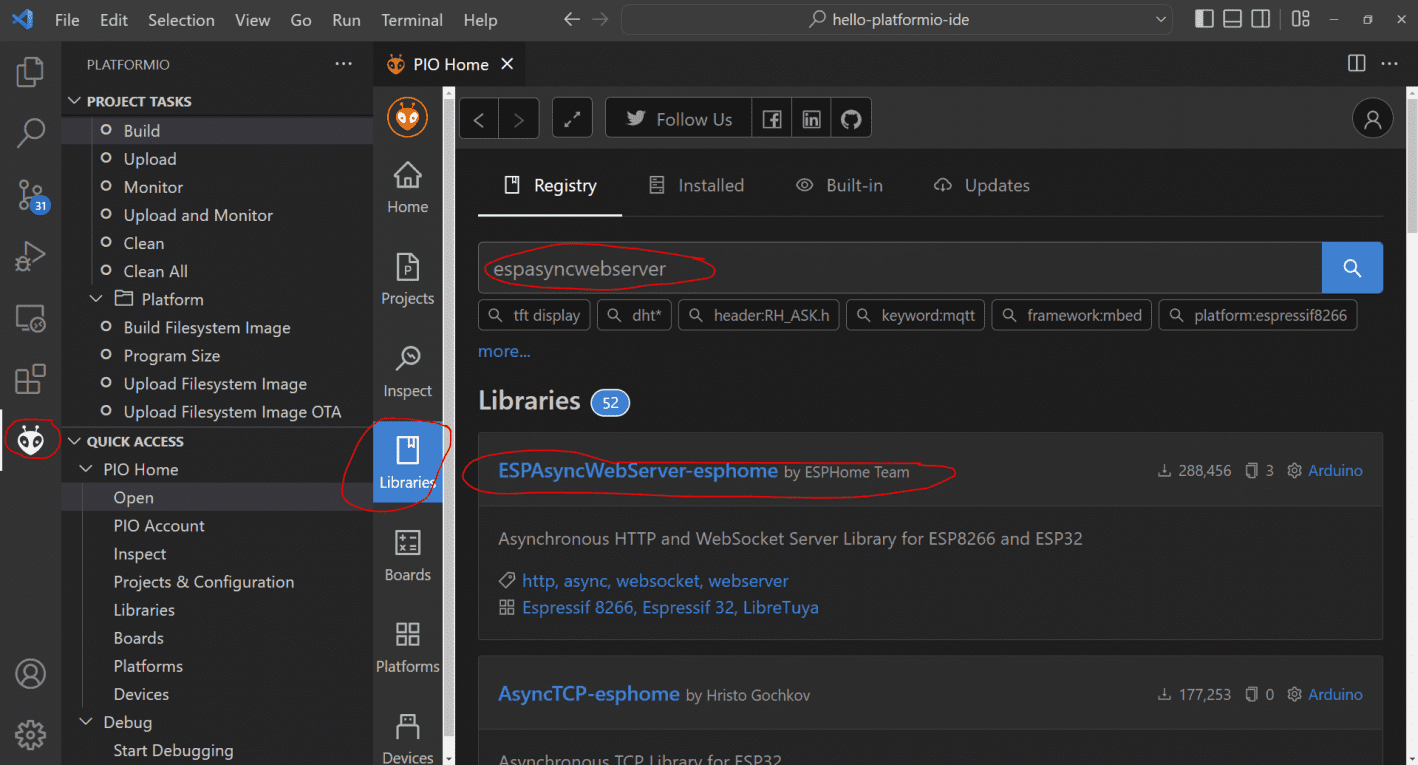Switch to the Installed libraries tab

pos(696,185)
